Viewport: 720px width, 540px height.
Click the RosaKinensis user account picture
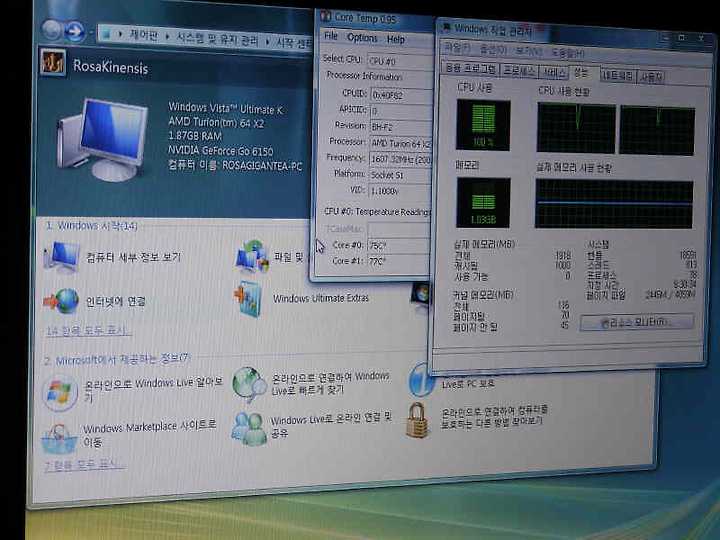(x=53, y=63)
